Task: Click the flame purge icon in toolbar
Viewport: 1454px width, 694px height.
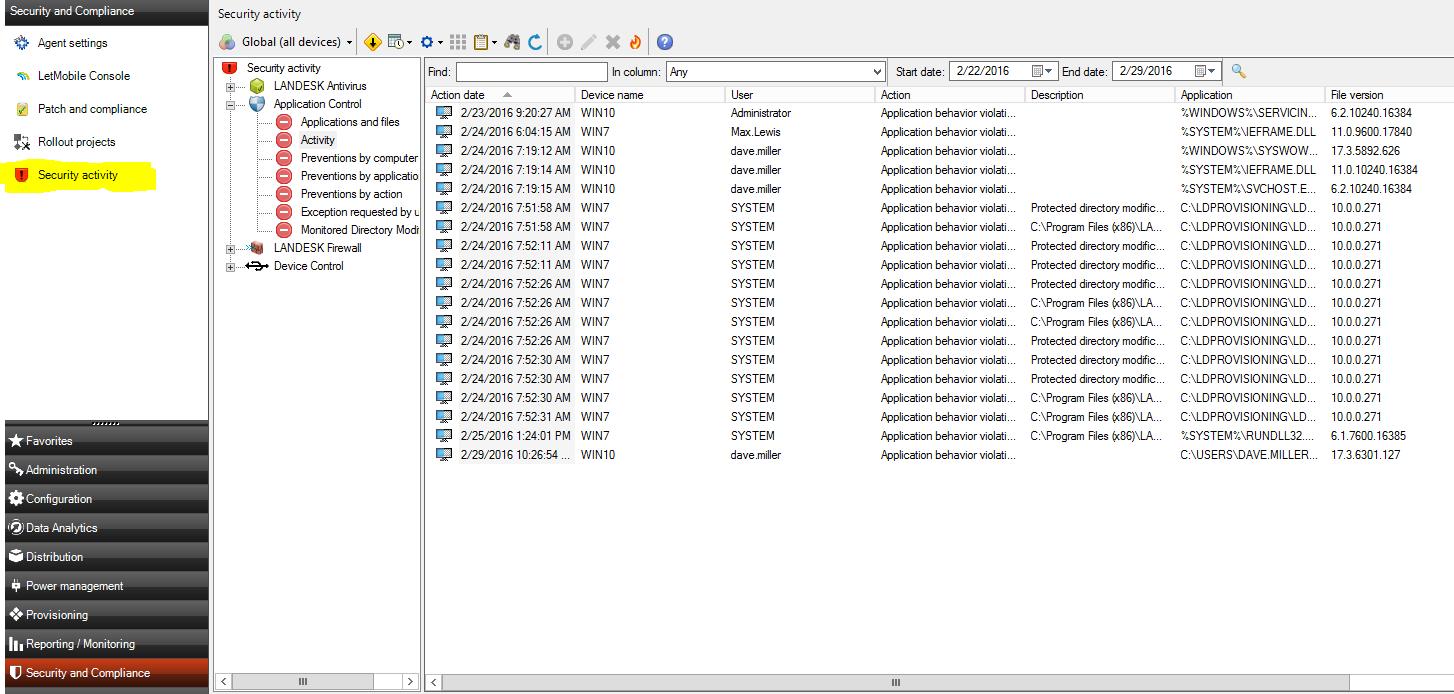Action: (635, 42)
